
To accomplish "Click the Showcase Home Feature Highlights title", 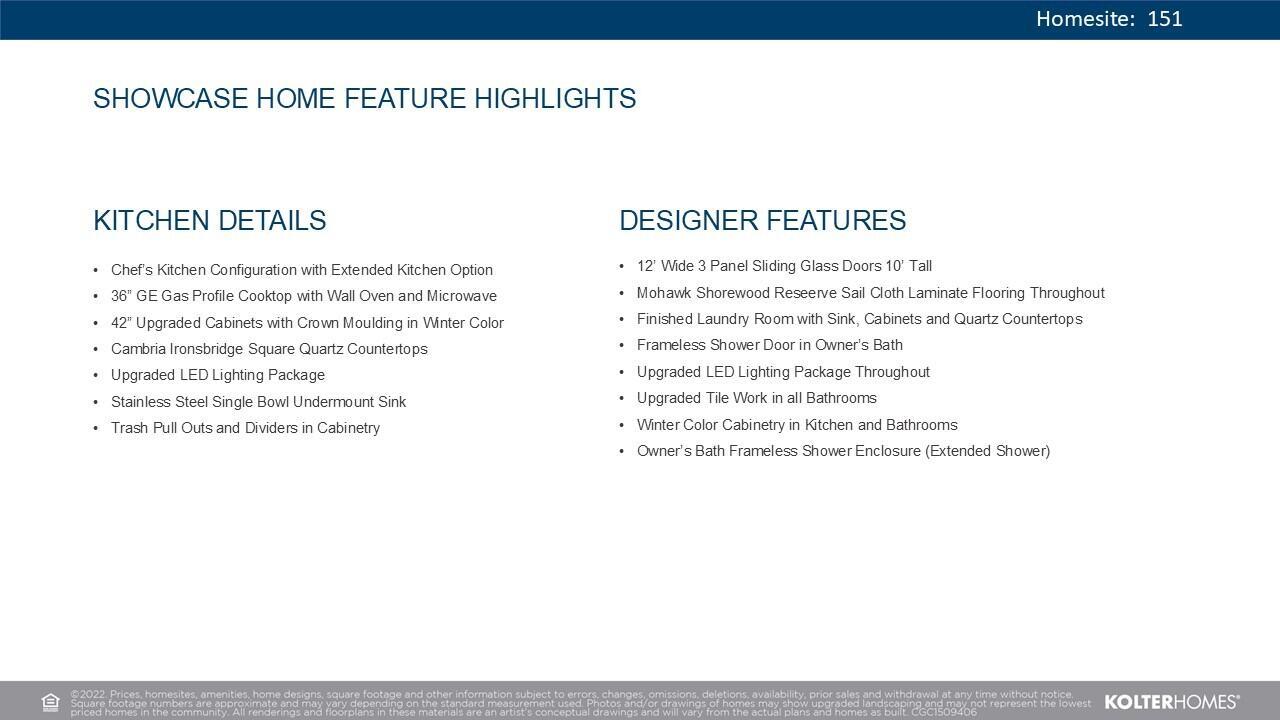I will (x=364, y=99).
